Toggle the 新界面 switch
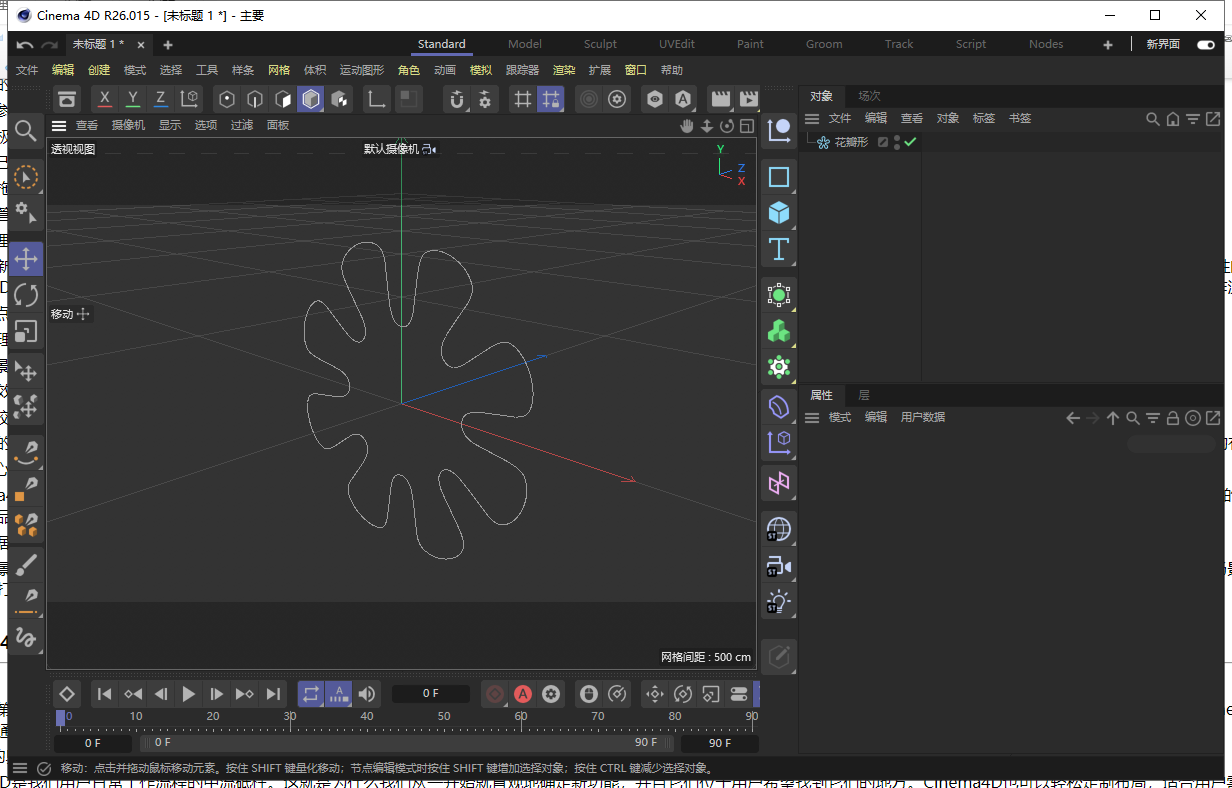The width and height of the screenshot is (1232, 788). [x=1206, y=44]
